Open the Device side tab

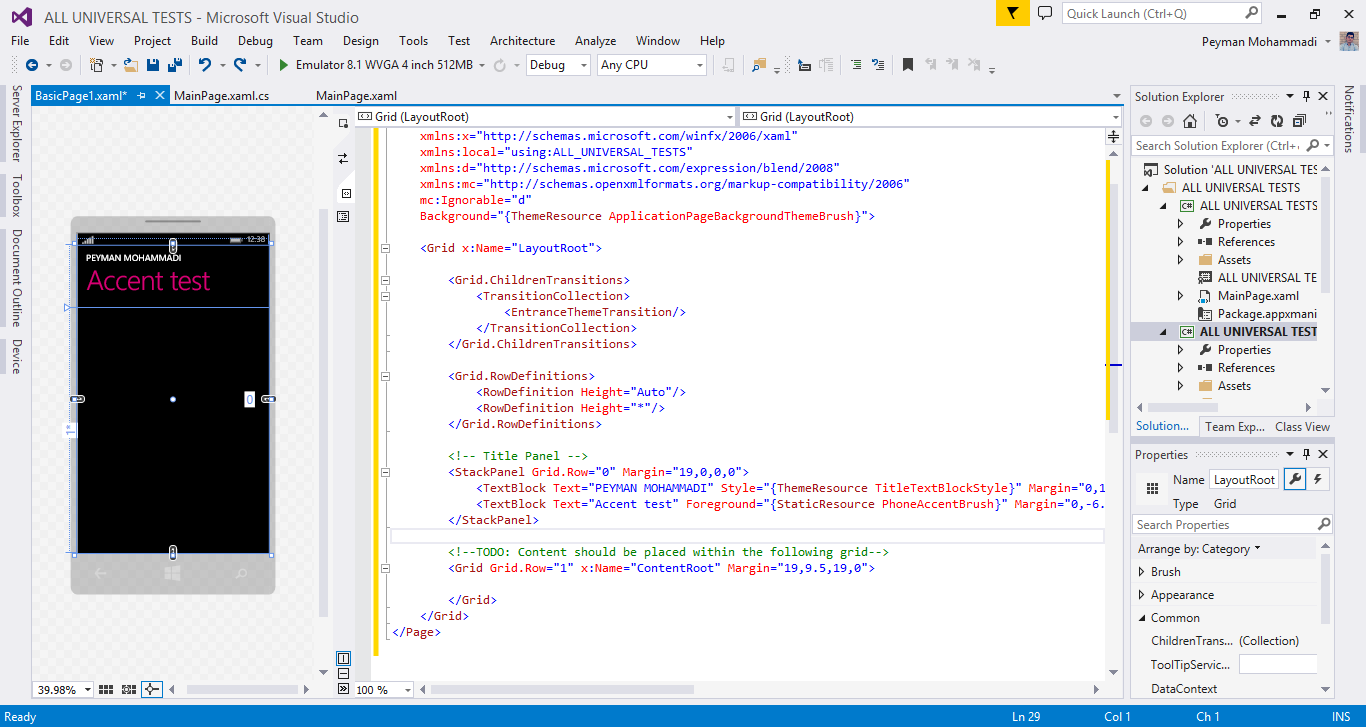15,356
